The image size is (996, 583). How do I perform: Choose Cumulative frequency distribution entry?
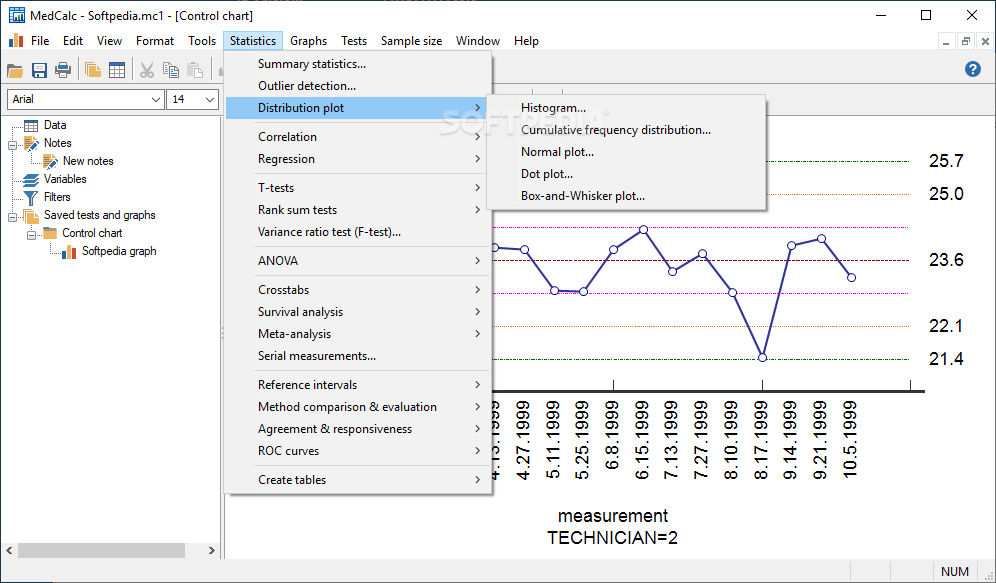(626, 130)
